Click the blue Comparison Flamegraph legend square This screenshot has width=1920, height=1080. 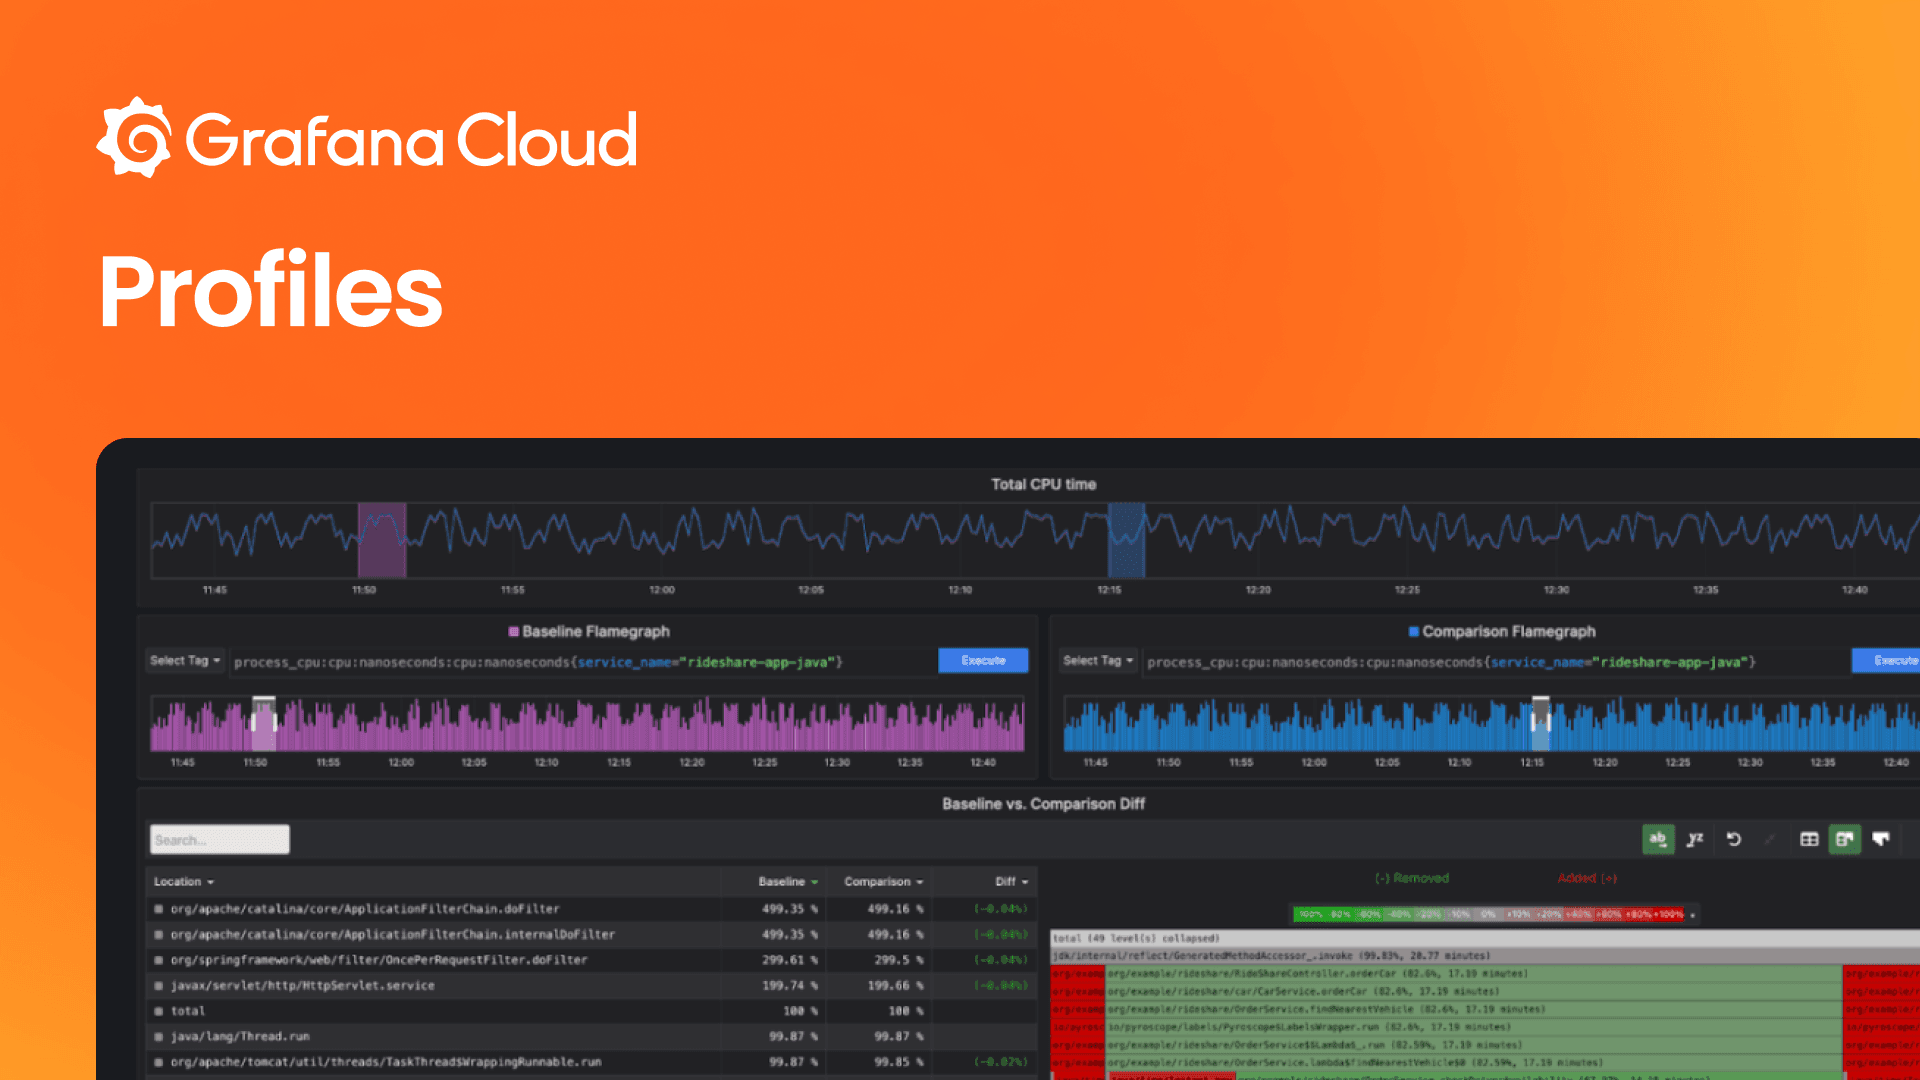pos(1414,632)
